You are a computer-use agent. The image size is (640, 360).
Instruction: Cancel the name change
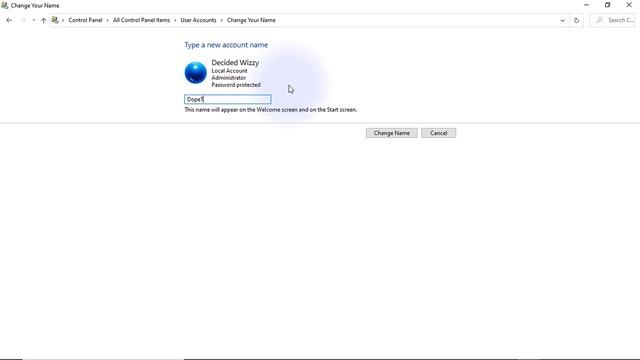tap(438, 133)
